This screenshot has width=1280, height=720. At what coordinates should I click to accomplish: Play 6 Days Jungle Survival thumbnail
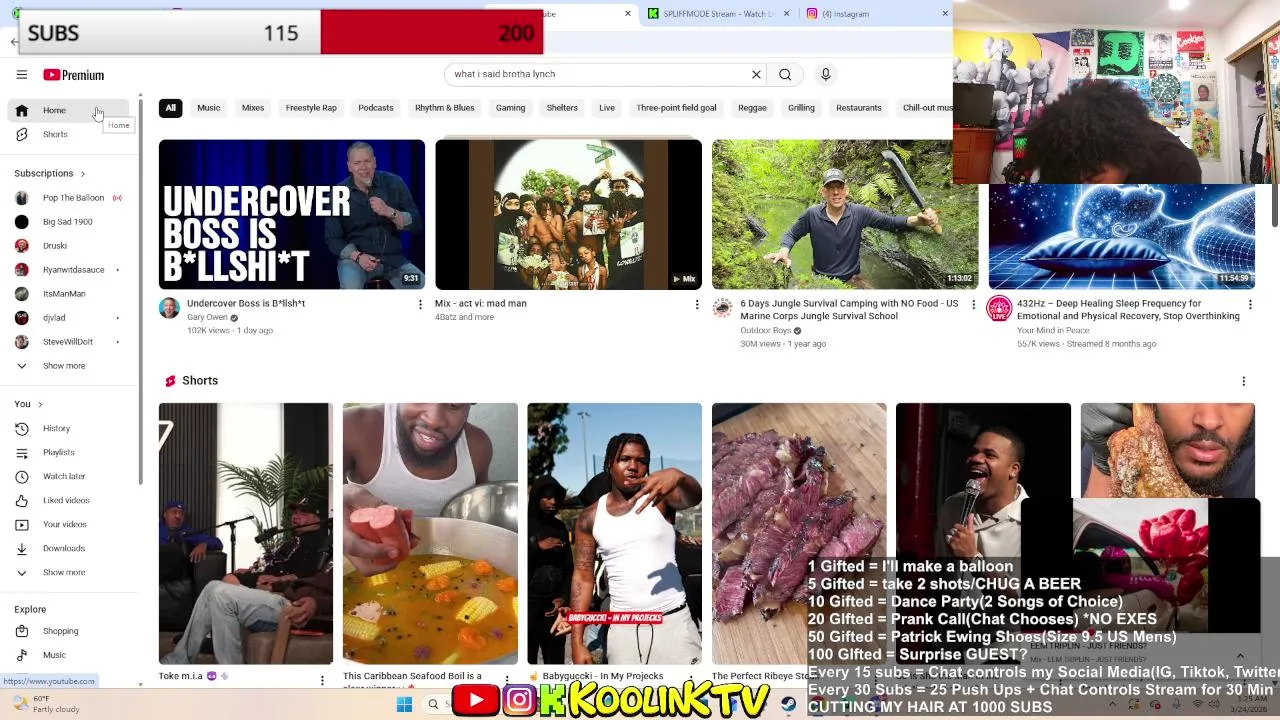tap(845, 214)
